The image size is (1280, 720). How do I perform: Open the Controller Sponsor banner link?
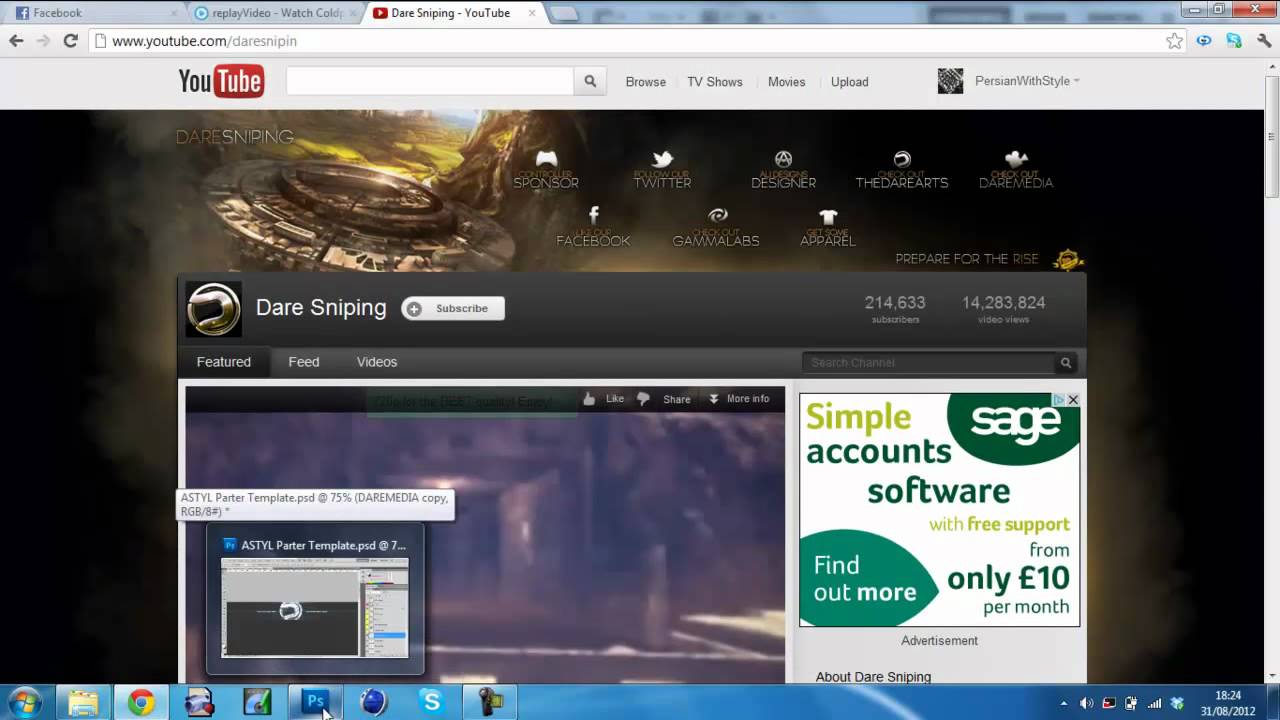(546, 170)
